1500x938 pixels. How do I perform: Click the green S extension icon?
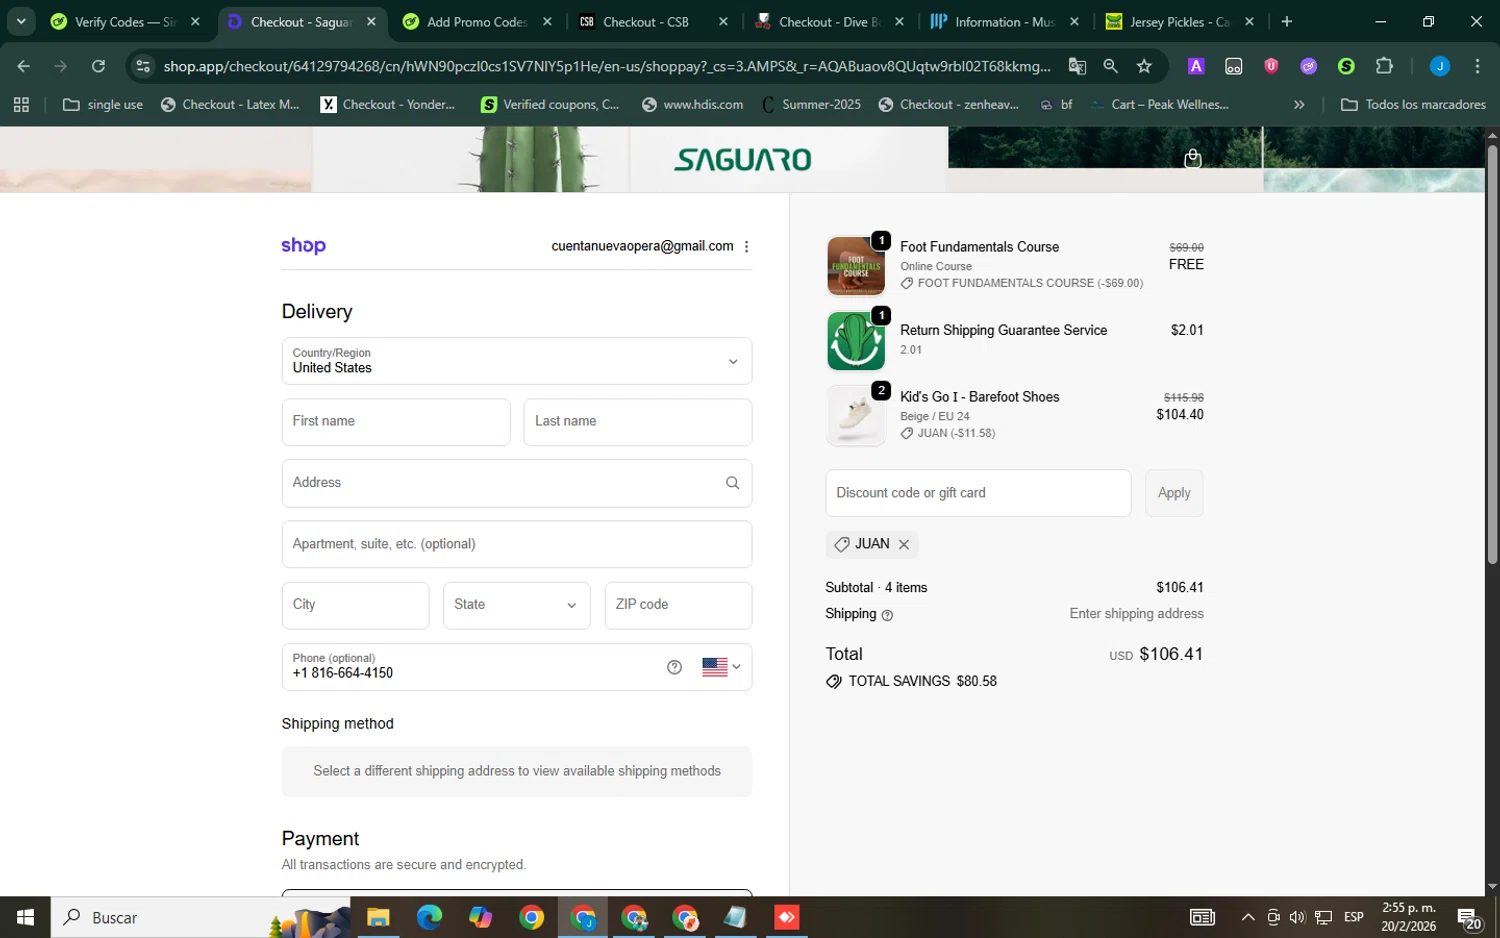[x=1346, y=66]
